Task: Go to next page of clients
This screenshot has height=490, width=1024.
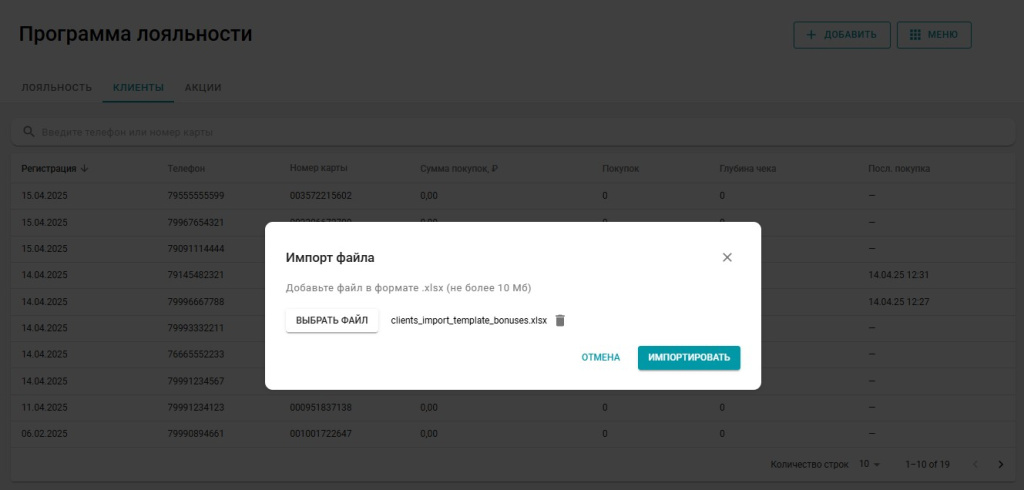Action: click(1000, 464)
